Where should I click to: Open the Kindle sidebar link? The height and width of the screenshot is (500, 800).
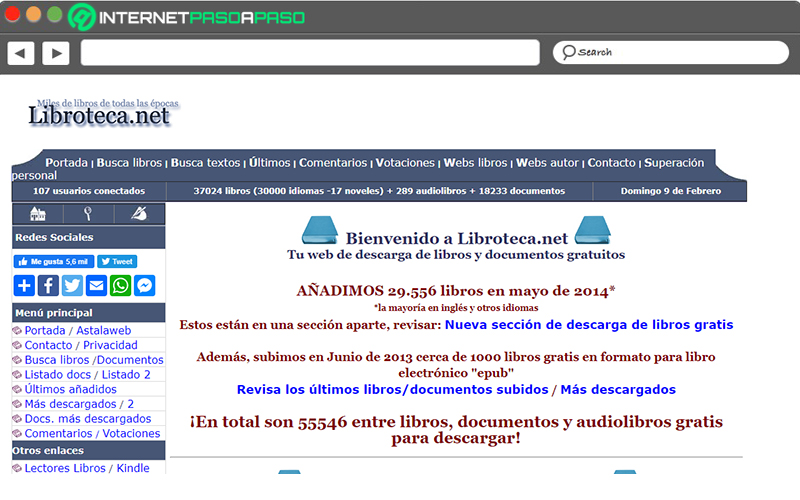[133, 468]
